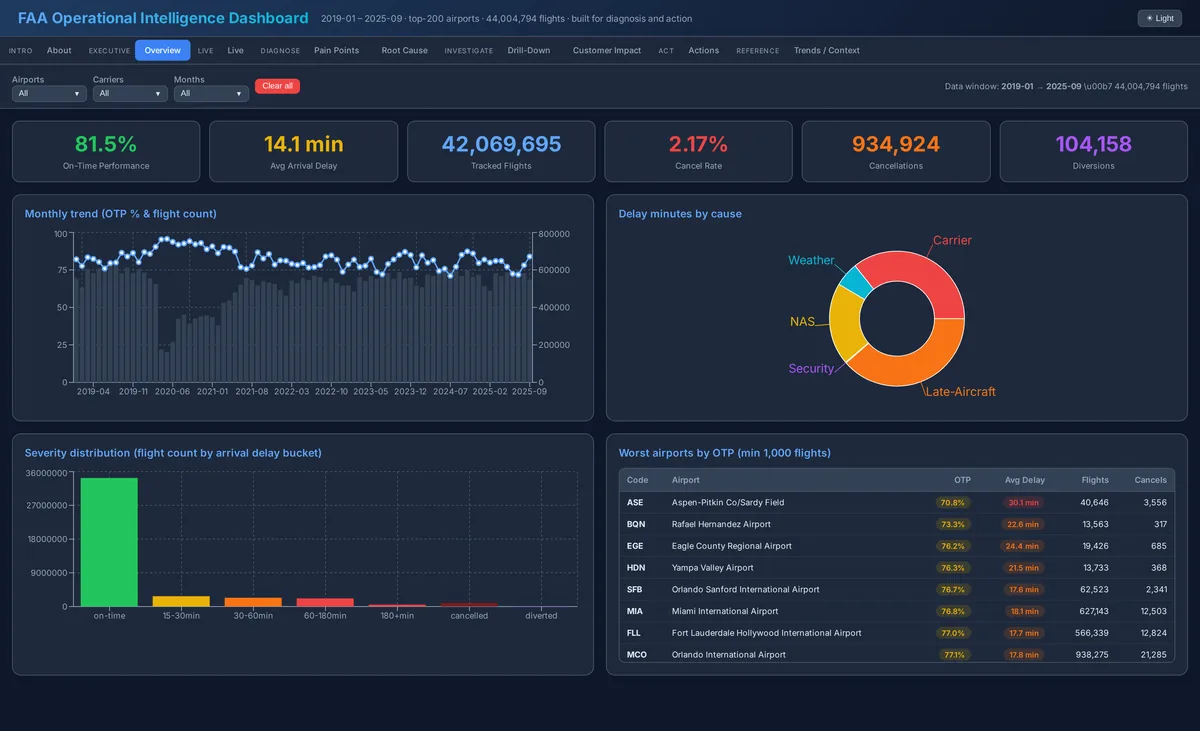Click the Airport column header
This screenshot has width=1200, height=731.
click(x=686, y=480)
